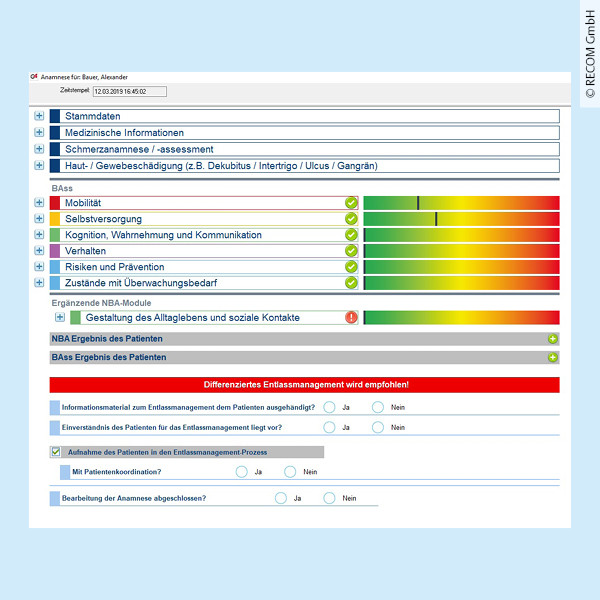Image resolution: width=600 pixels, height=600 pixels.
Task: Click the Mobilität red color marker
Action: tap(55, 203)
